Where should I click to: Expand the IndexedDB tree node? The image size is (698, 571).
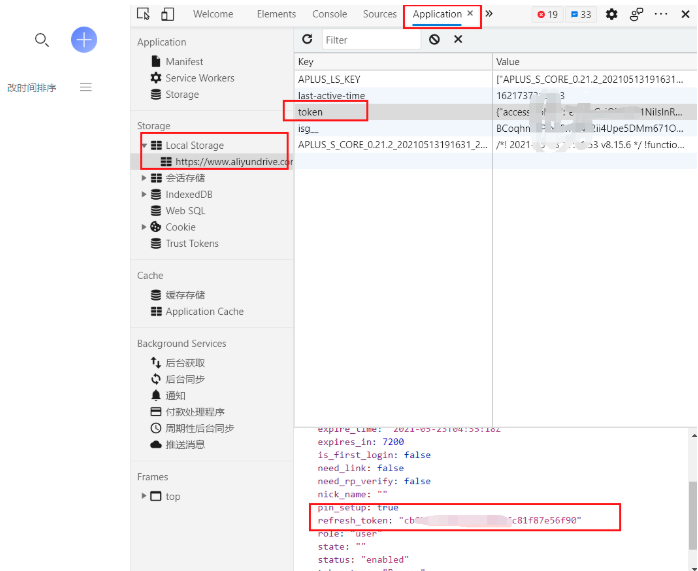(144, 194)
